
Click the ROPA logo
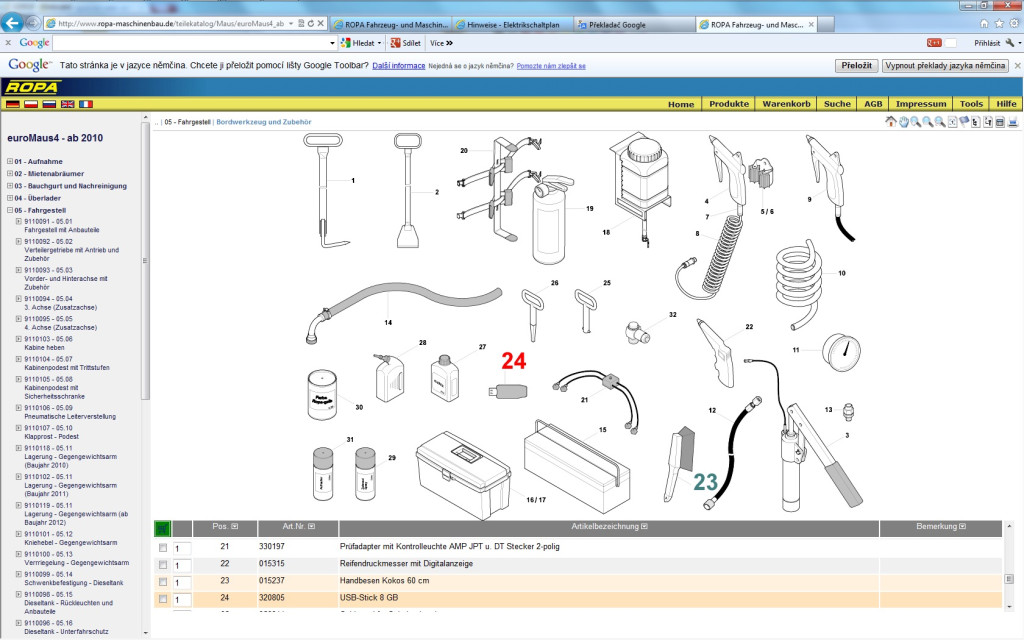(x=32, y=87)
